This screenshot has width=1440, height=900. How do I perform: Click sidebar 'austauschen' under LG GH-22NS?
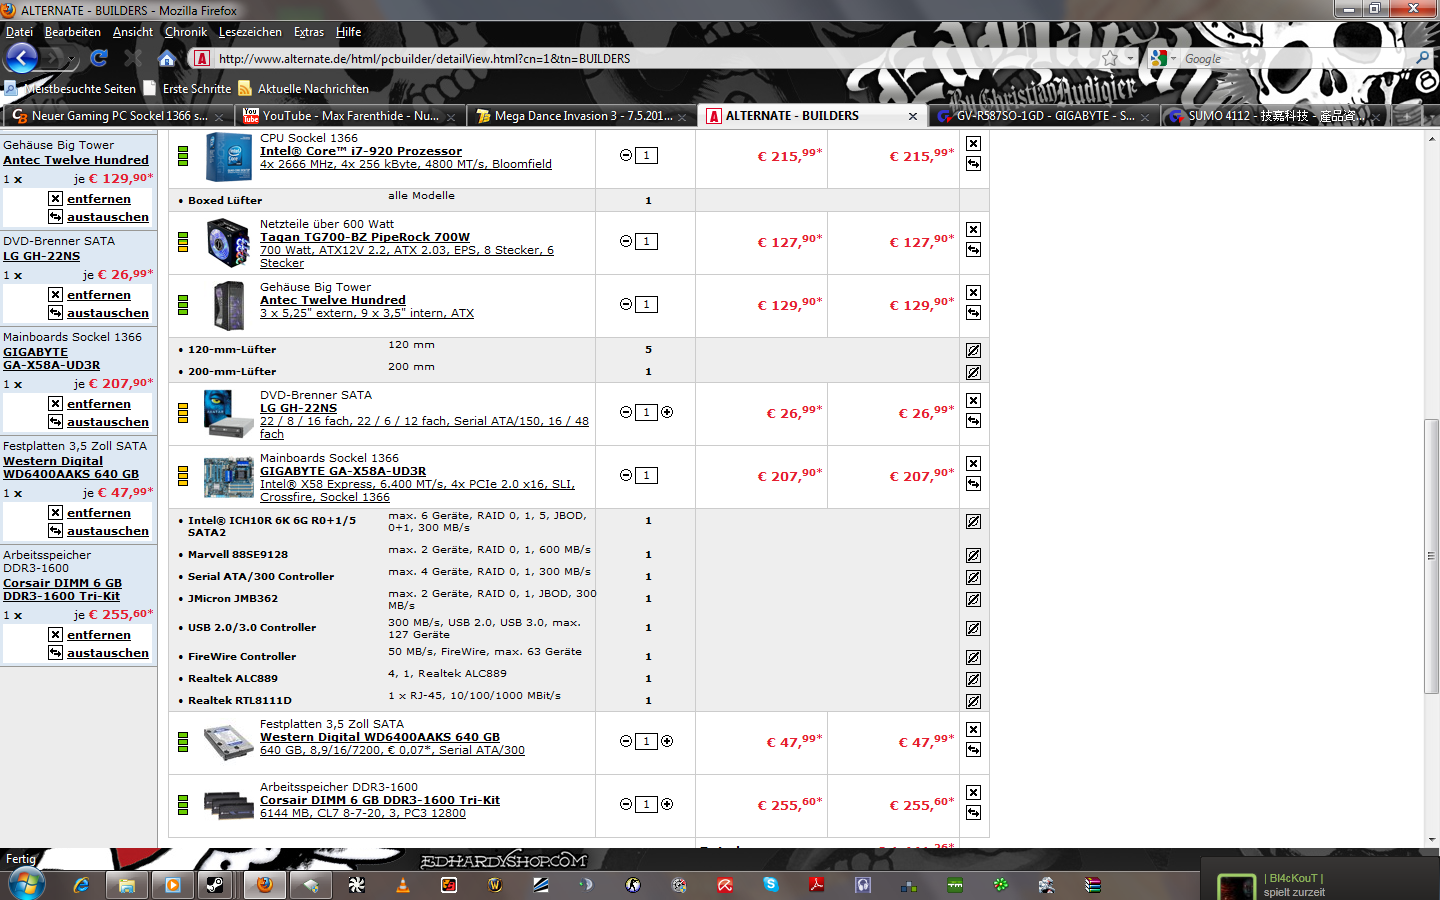tap(108, 313)
